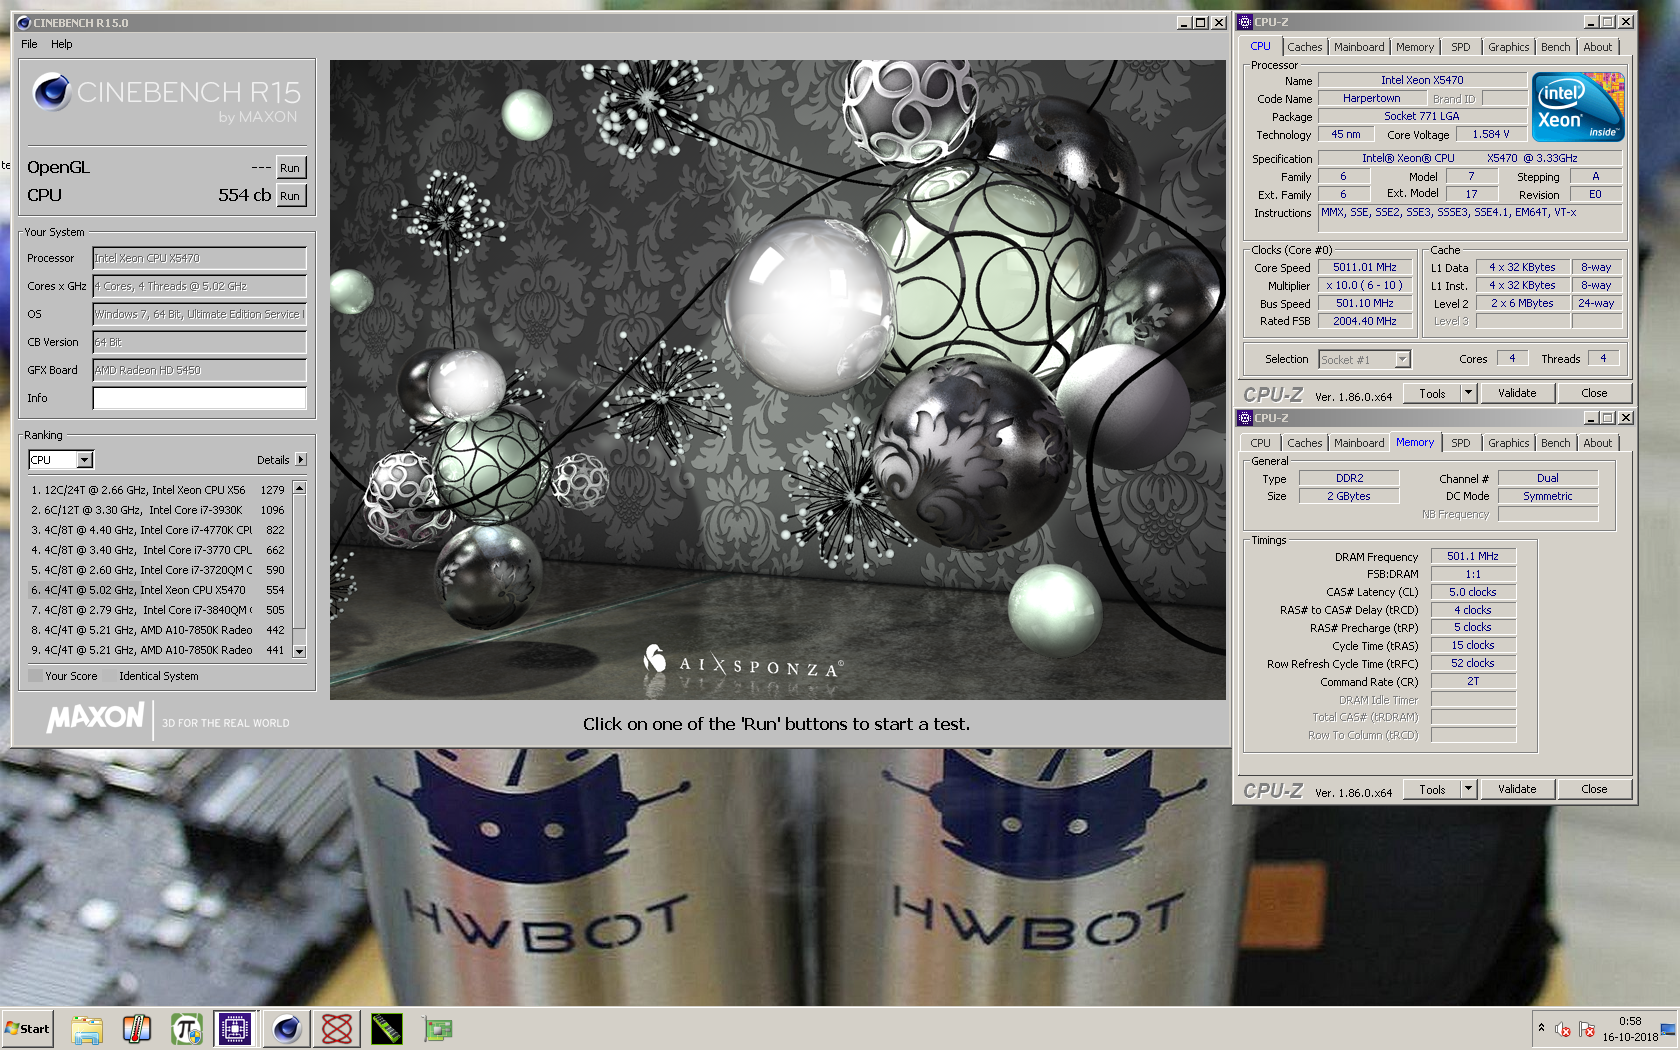Open the Ranking CPU dropdown

coord(61,460)
